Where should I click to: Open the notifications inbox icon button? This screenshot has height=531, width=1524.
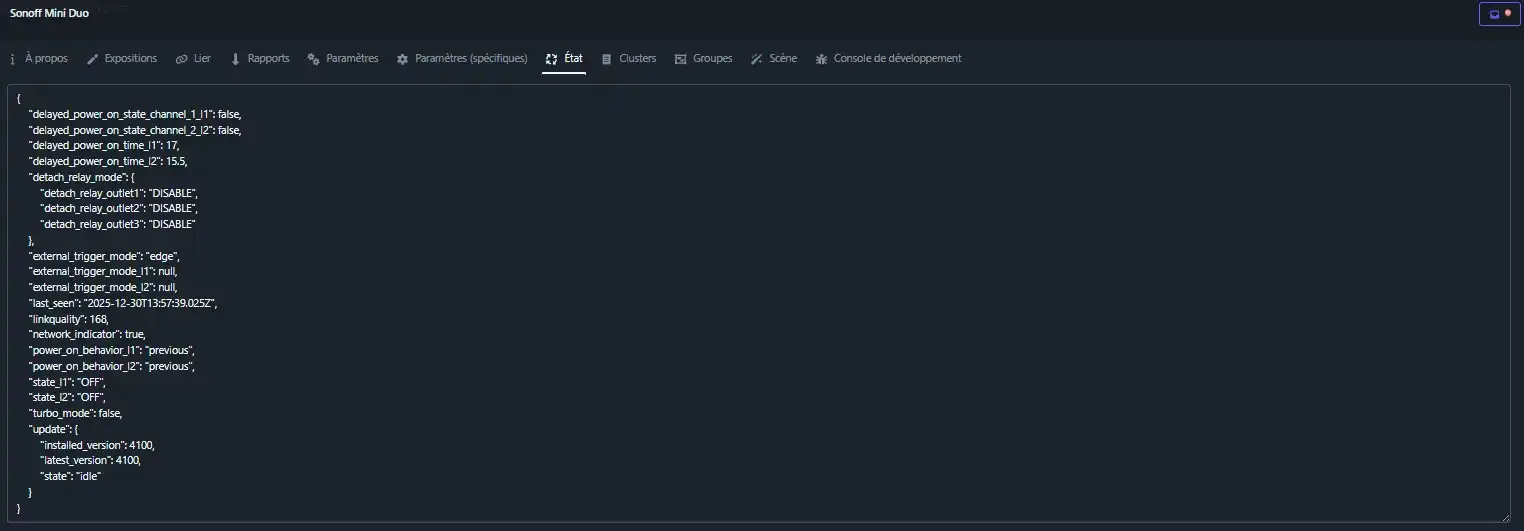pyautogui.click(x=1494, y=14)
